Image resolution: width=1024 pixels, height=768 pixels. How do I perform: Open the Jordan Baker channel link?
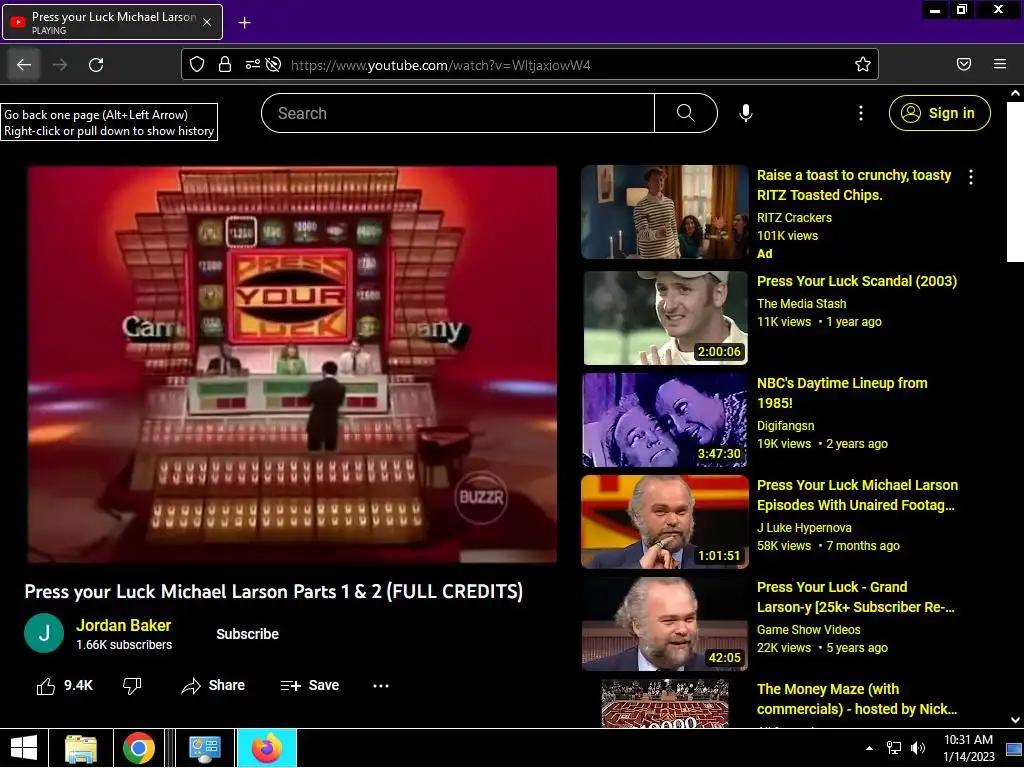tap(123, 625)
